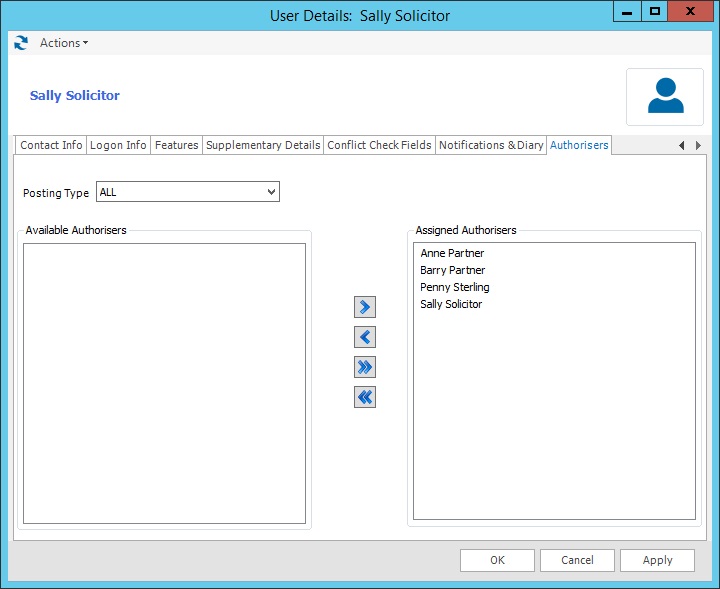The image size is (720, 589).
Task: Select Anne Partner in Assigned Authorisers
Action: click(452, 253)
